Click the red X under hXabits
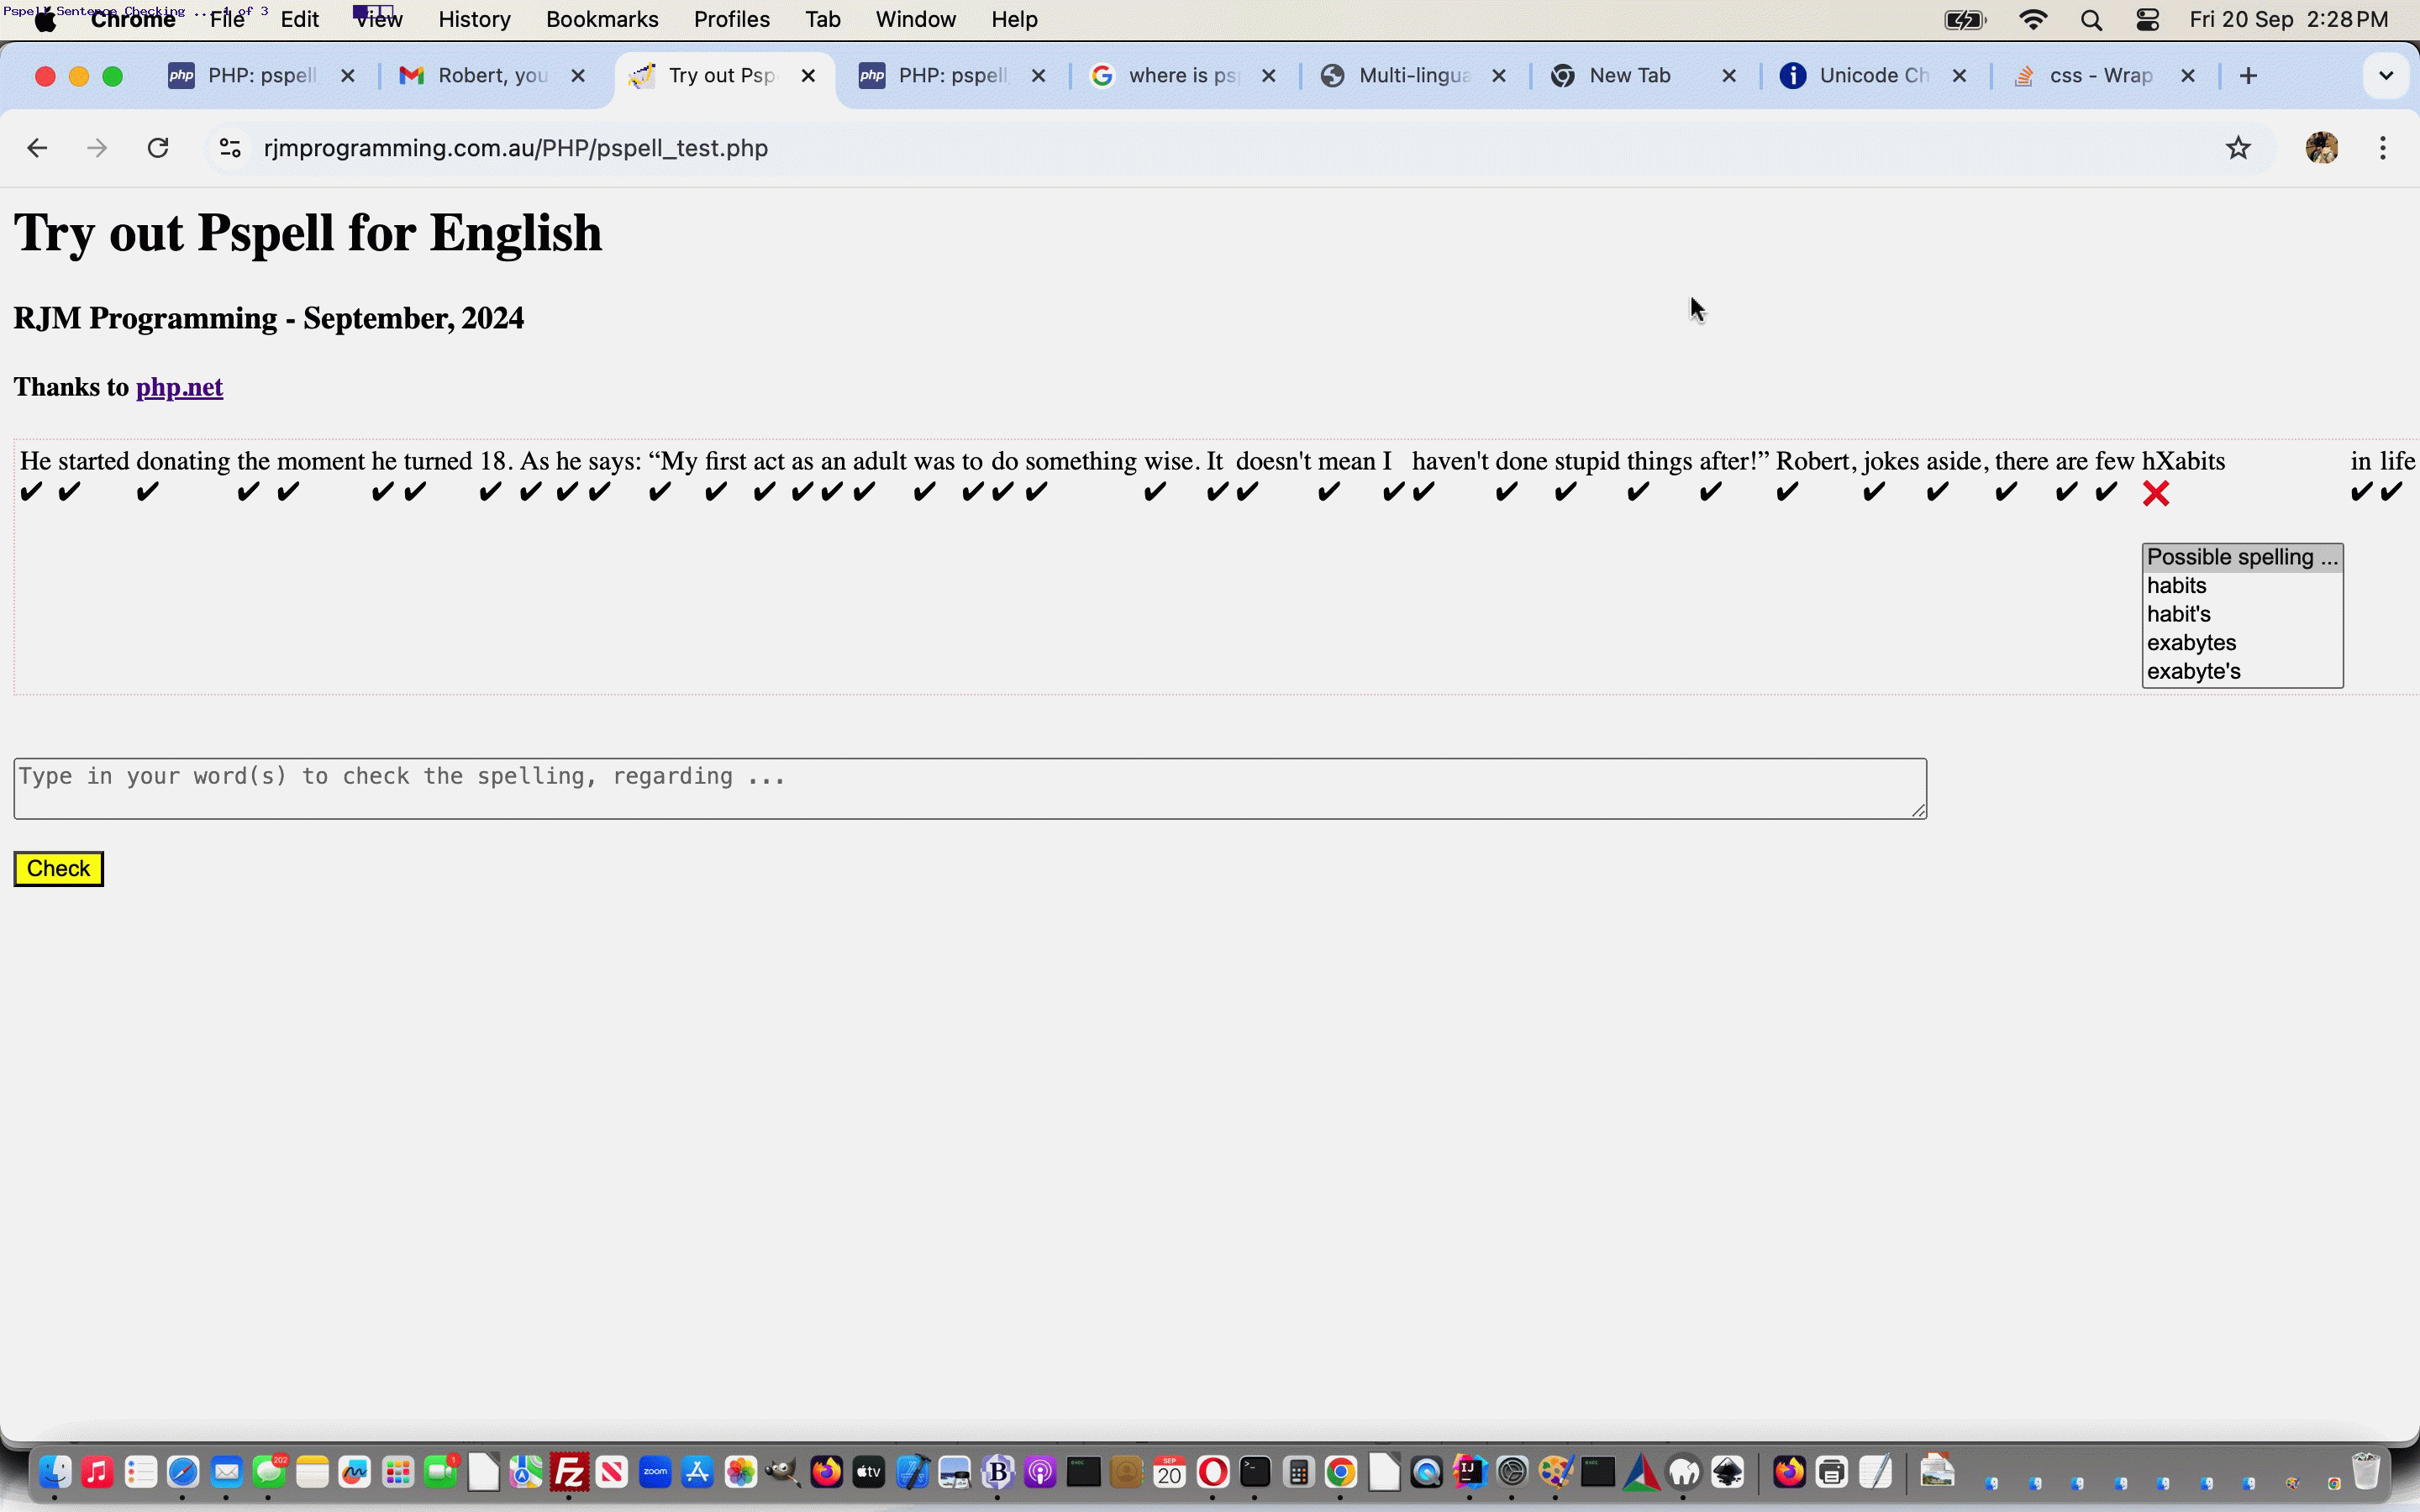This screenshot has height=1512, width=2420. click(2156, 493)
